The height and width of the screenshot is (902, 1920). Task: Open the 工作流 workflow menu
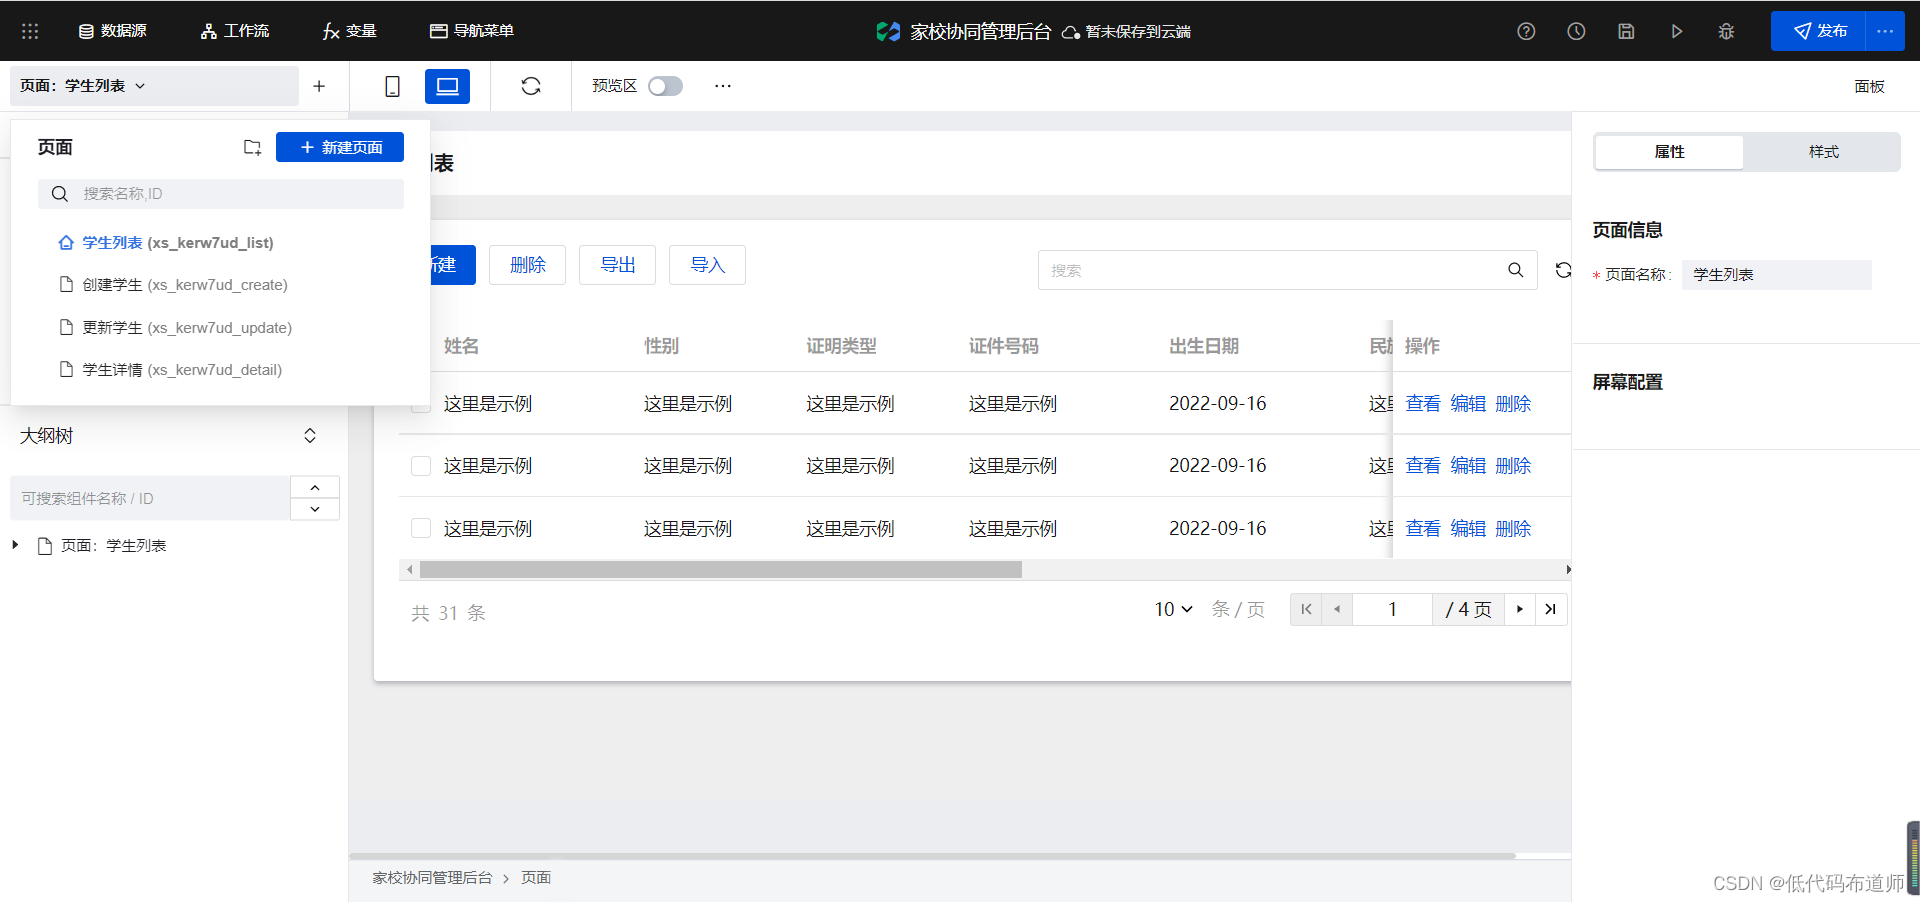pos(235,31)
